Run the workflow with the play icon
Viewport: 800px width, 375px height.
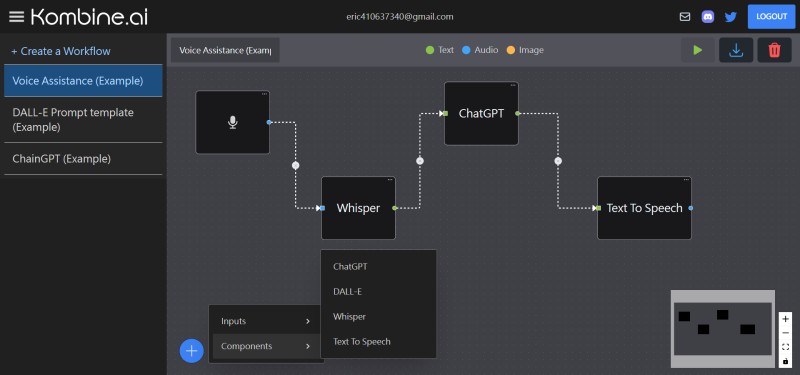697,50
